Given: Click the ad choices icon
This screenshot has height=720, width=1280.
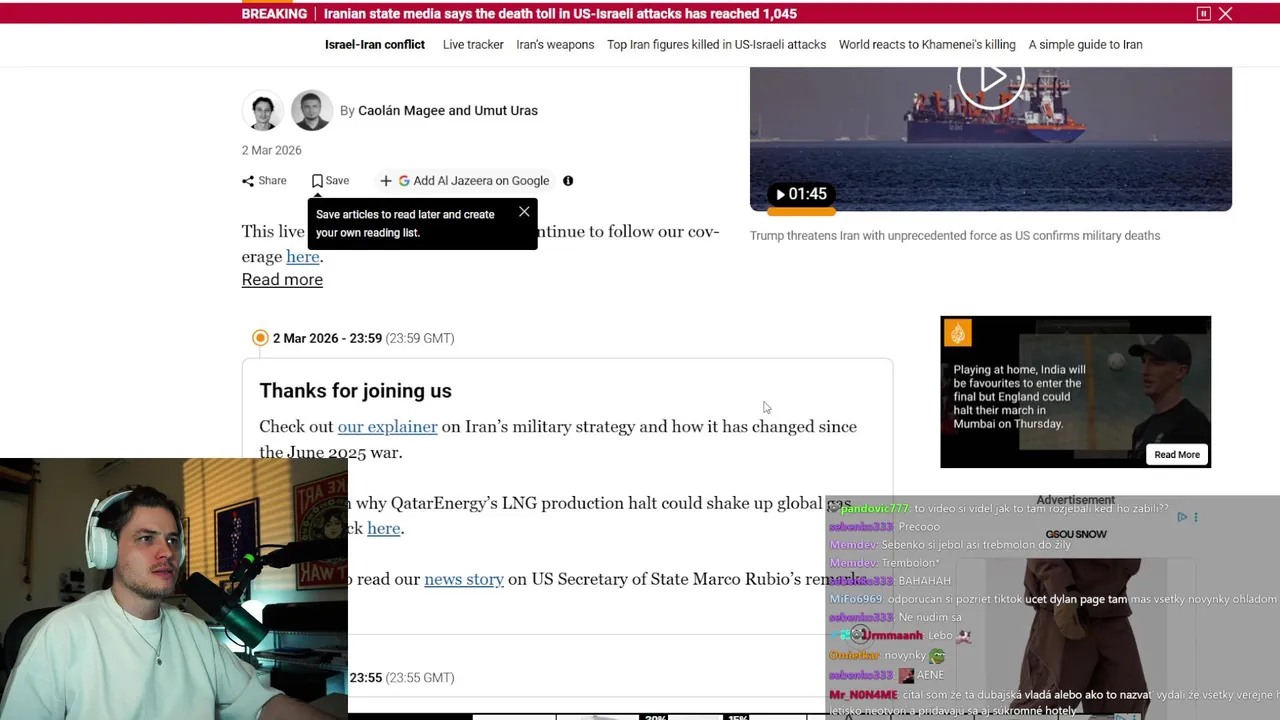Looking at the screenshot, I should point(1182,517).
